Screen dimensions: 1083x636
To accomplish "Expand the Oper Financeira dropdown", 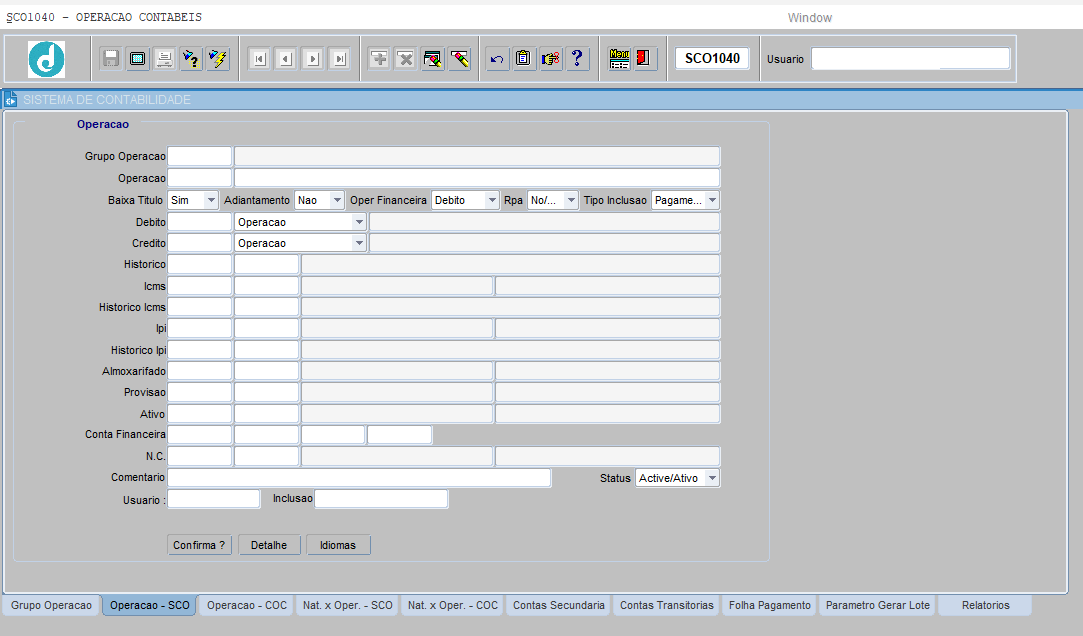I will (491, 201).
